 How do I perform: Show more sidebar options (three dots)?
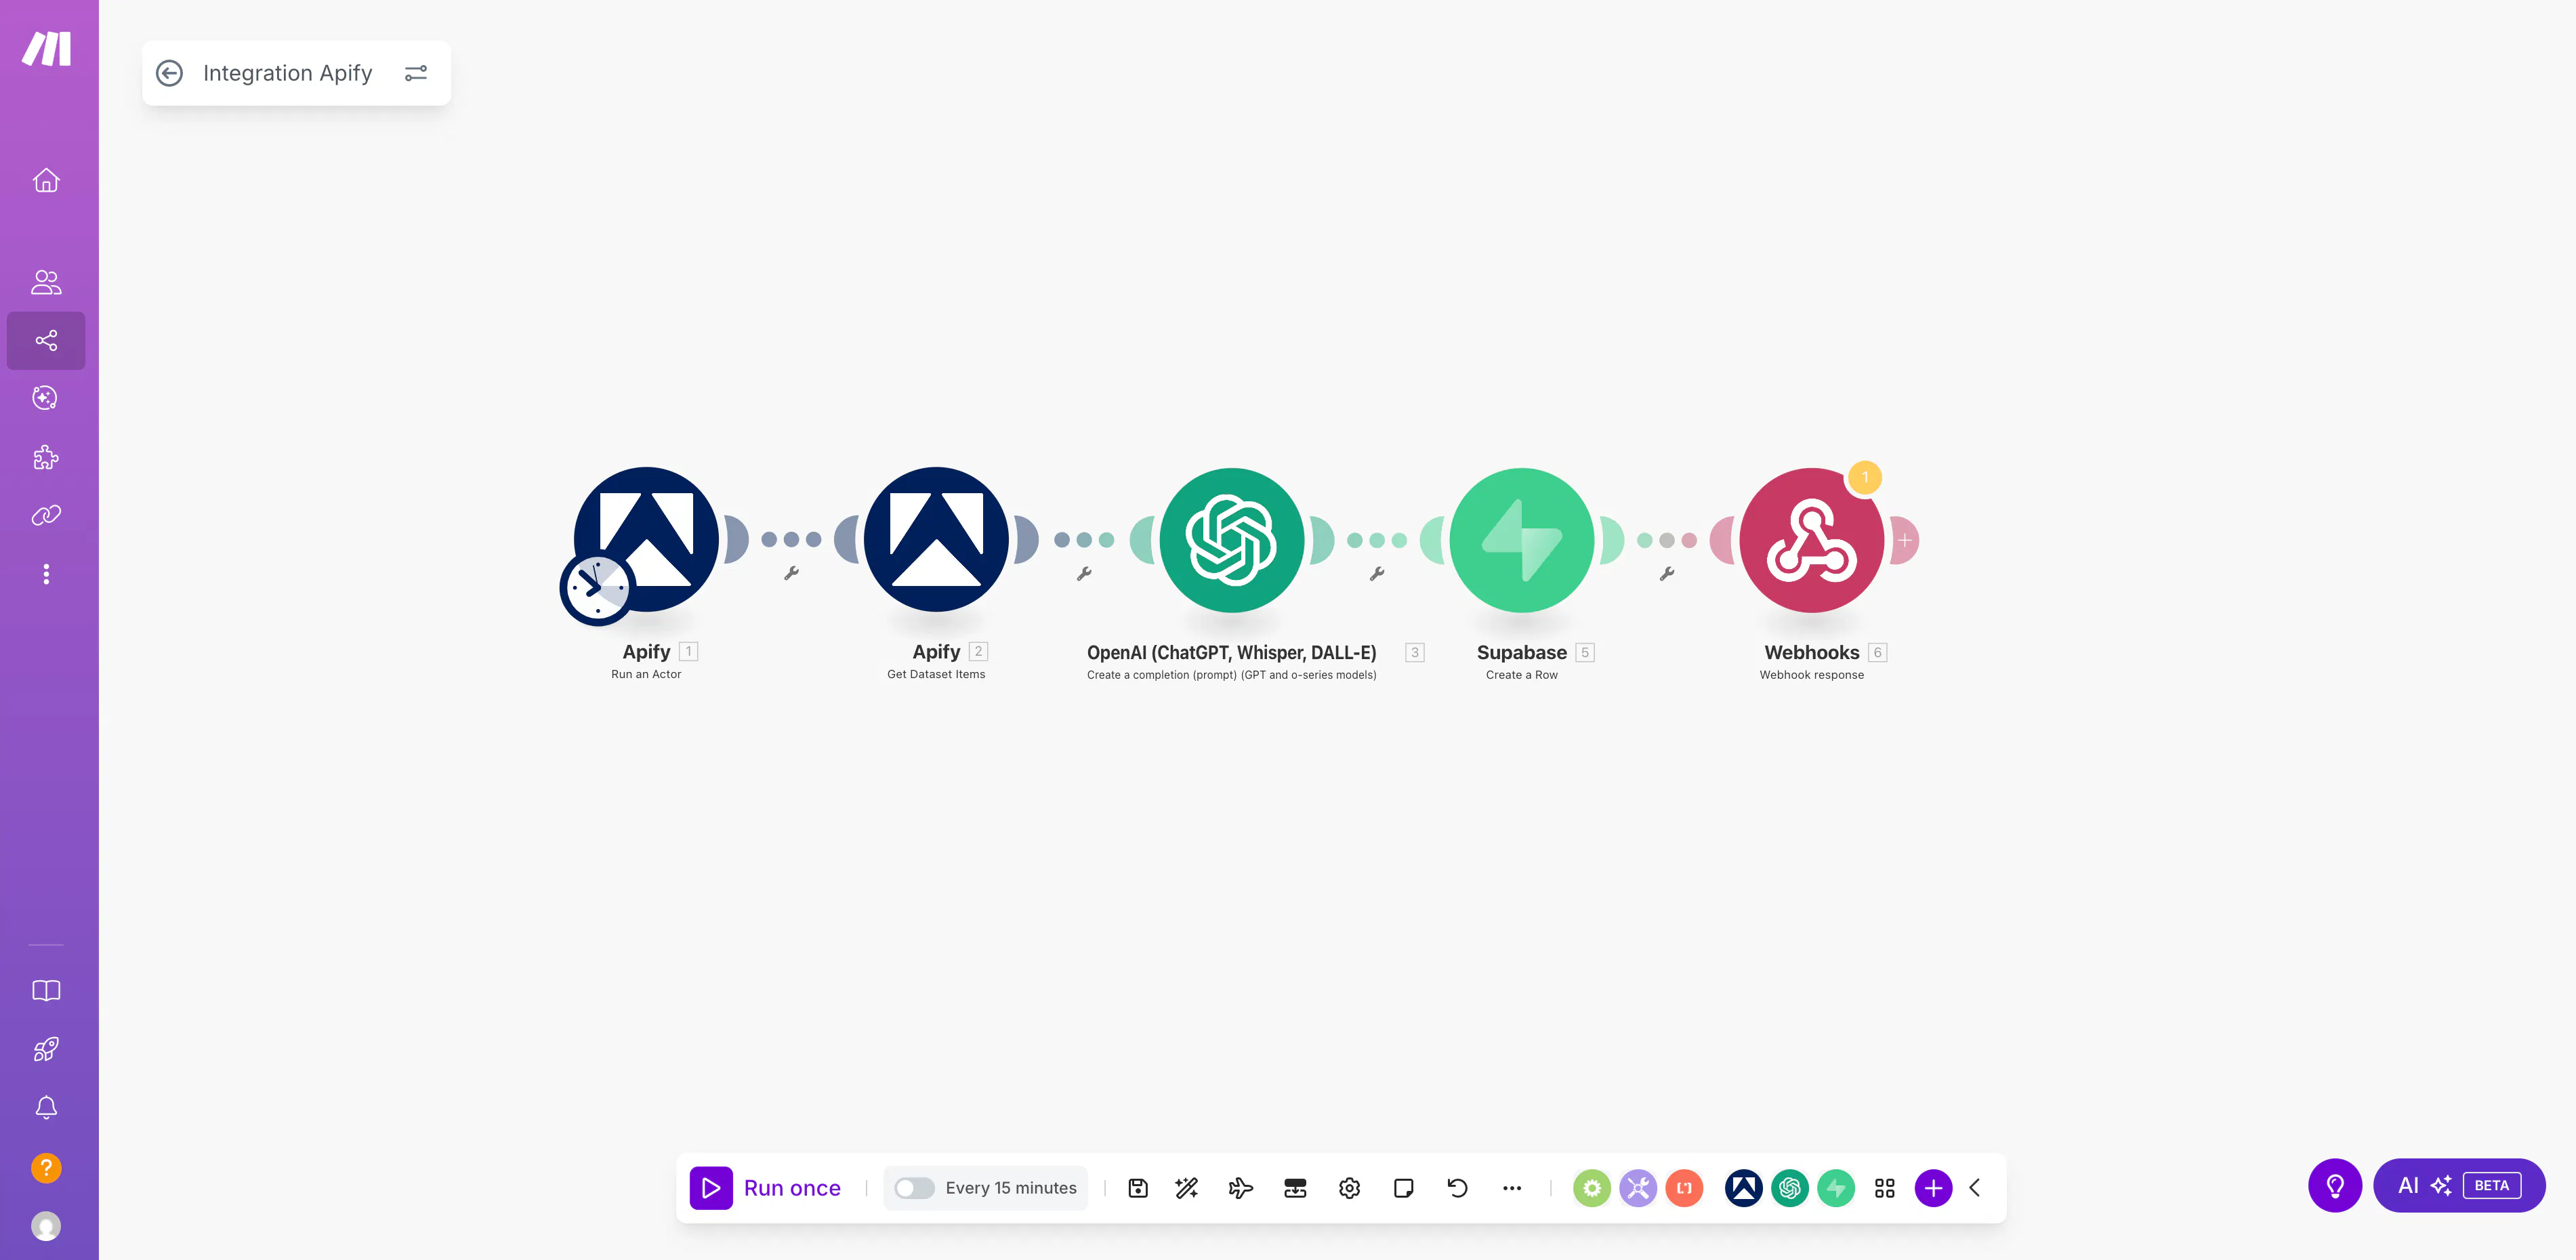click(x=46, y=574)
